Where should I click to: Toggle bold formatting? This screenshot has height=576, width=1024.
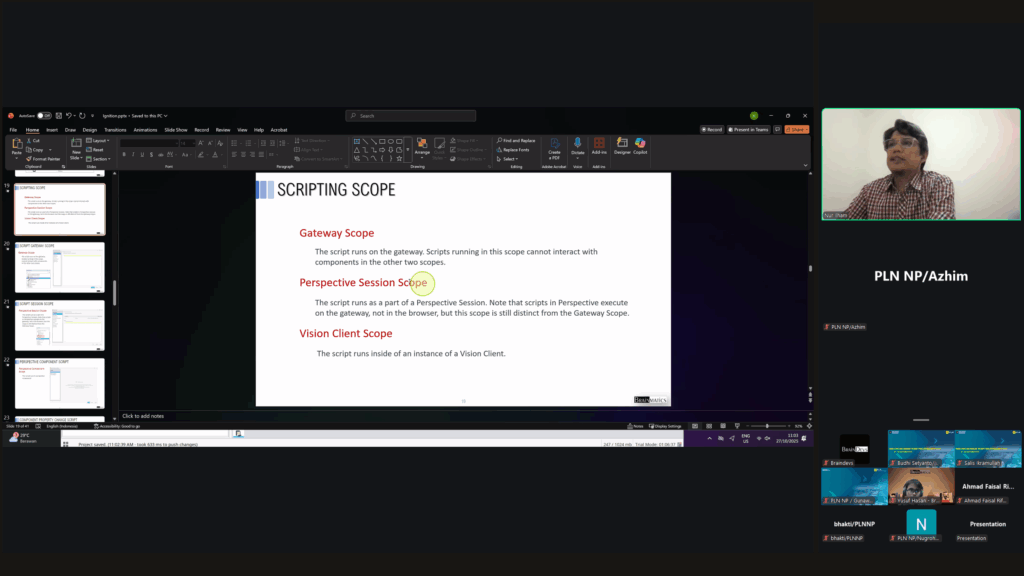(x=124, y=154)
